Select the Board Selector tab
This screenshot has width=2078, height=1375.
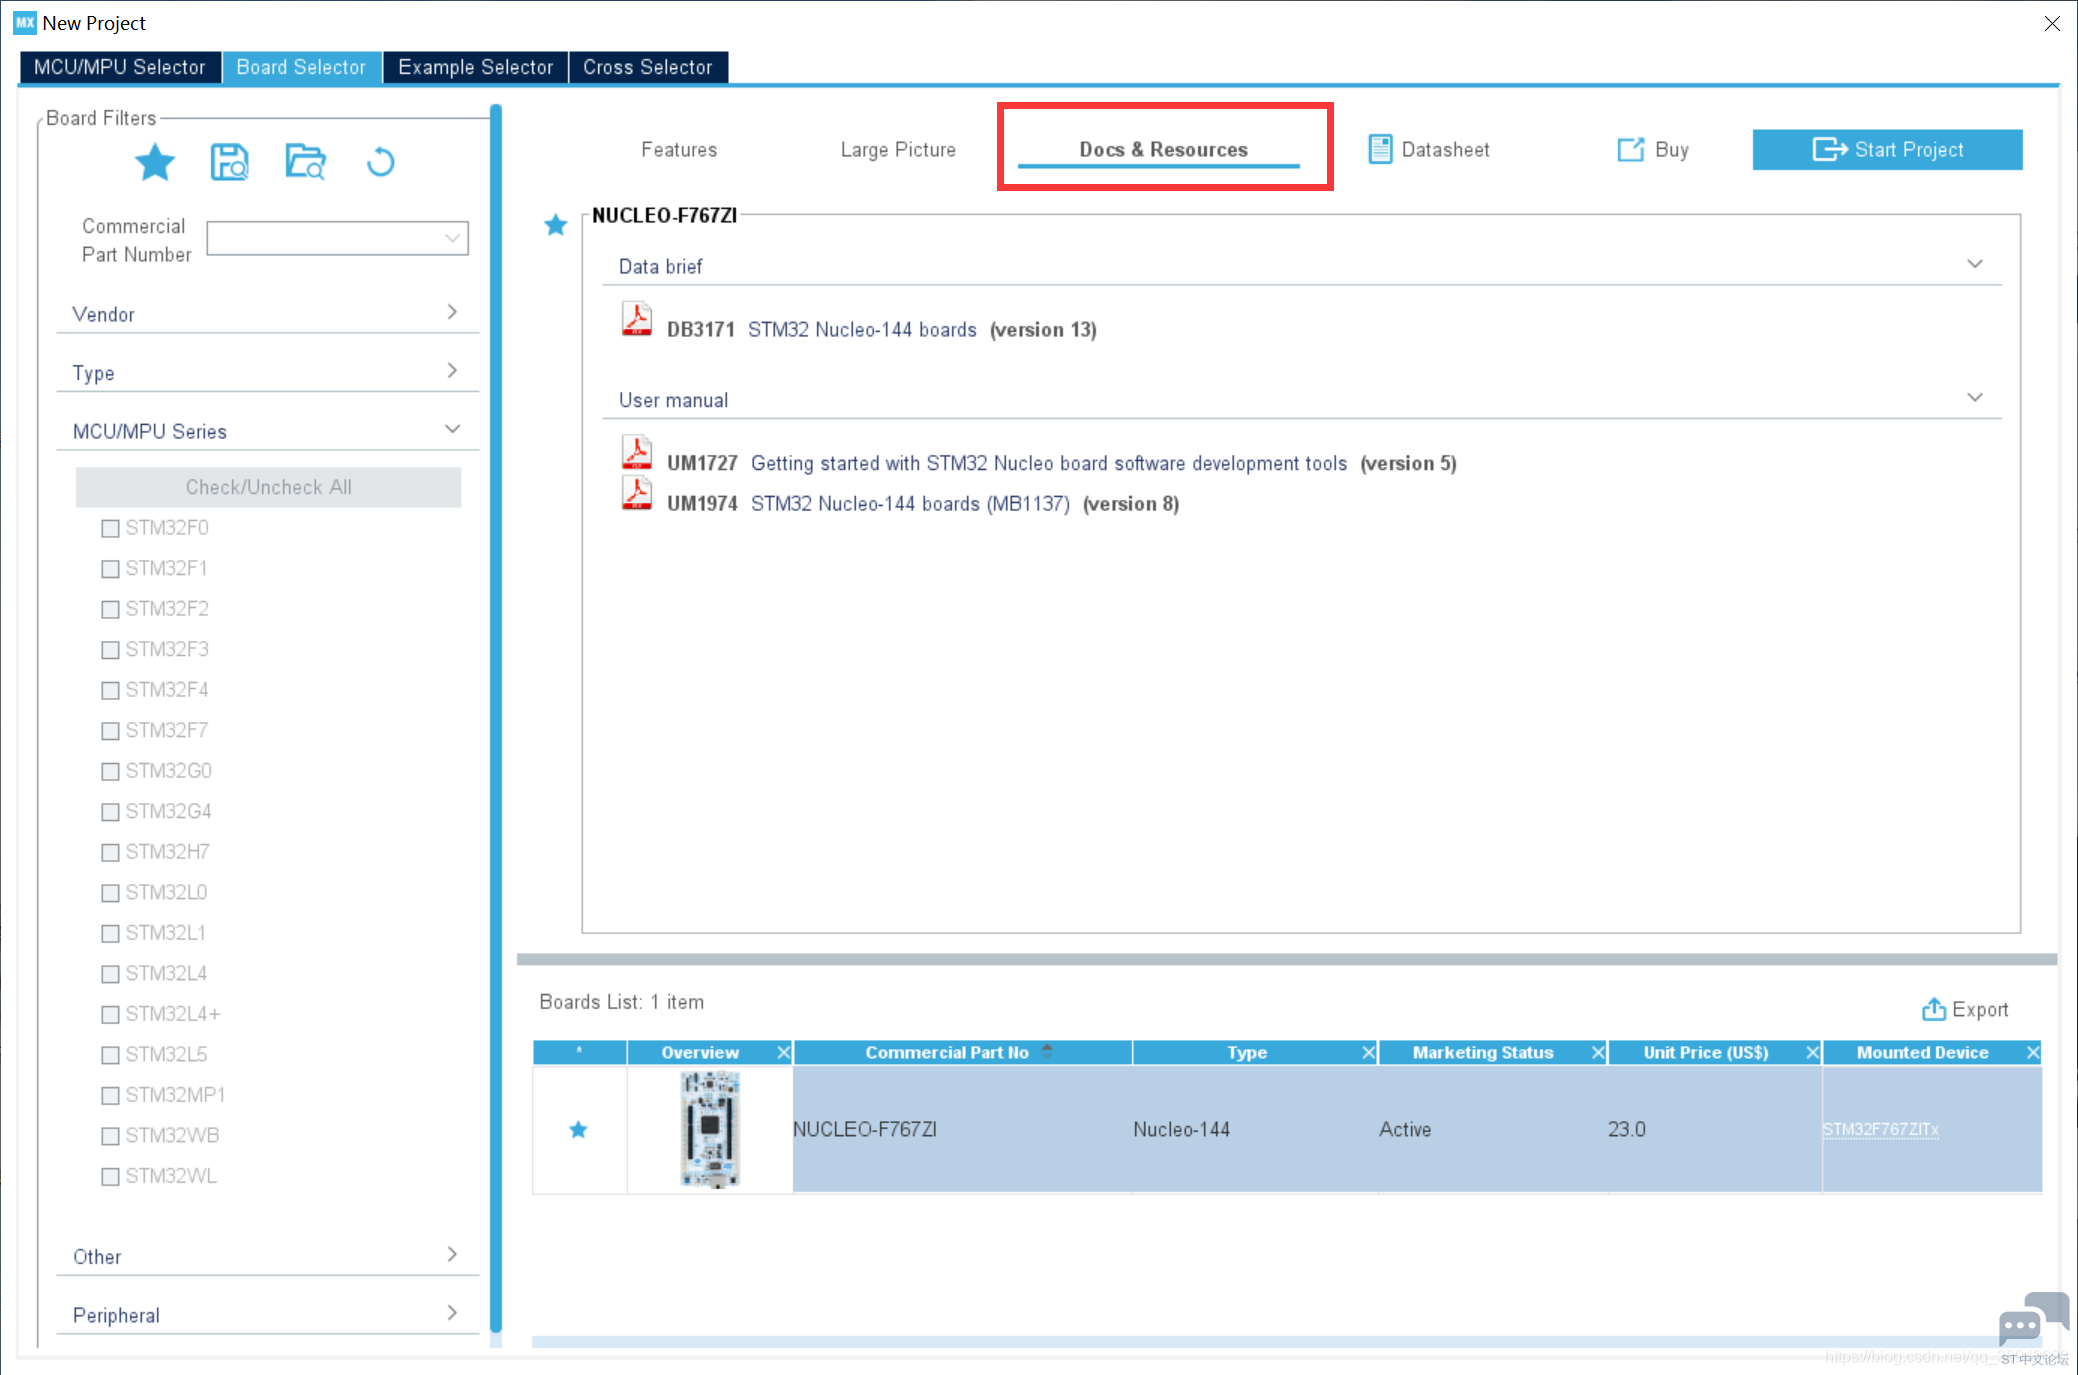pyautogui.click(x=301, y=67)
